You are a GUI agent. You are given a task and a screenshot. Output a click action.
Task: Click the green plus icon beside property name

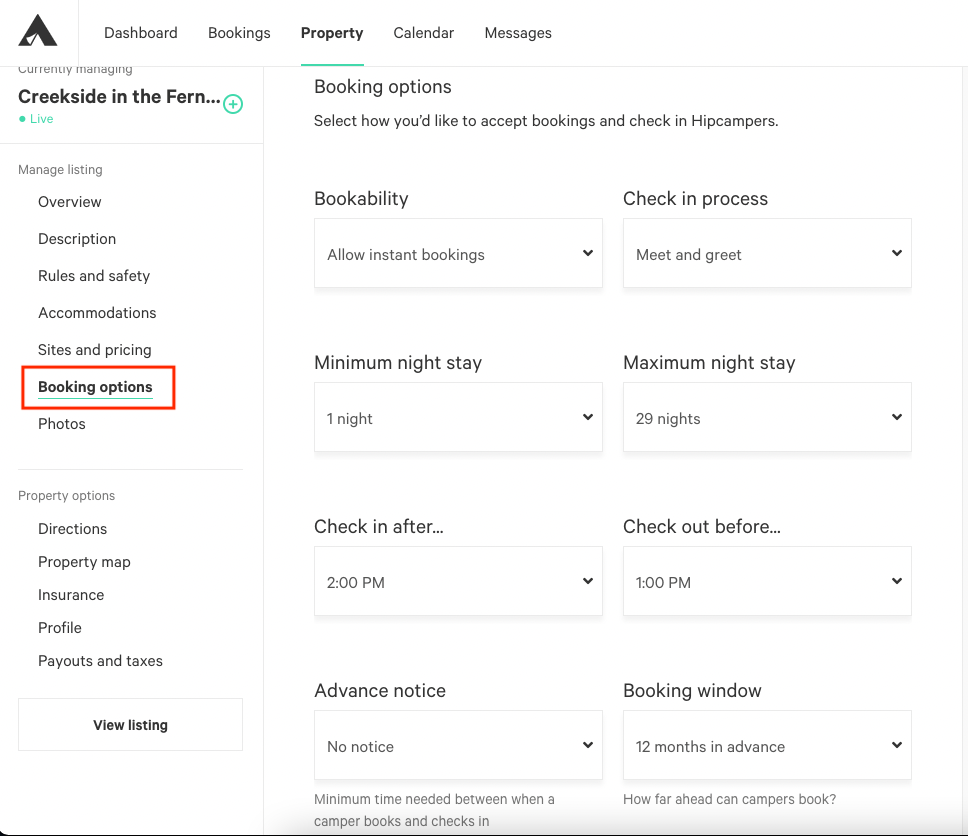(x=233, y=104)
